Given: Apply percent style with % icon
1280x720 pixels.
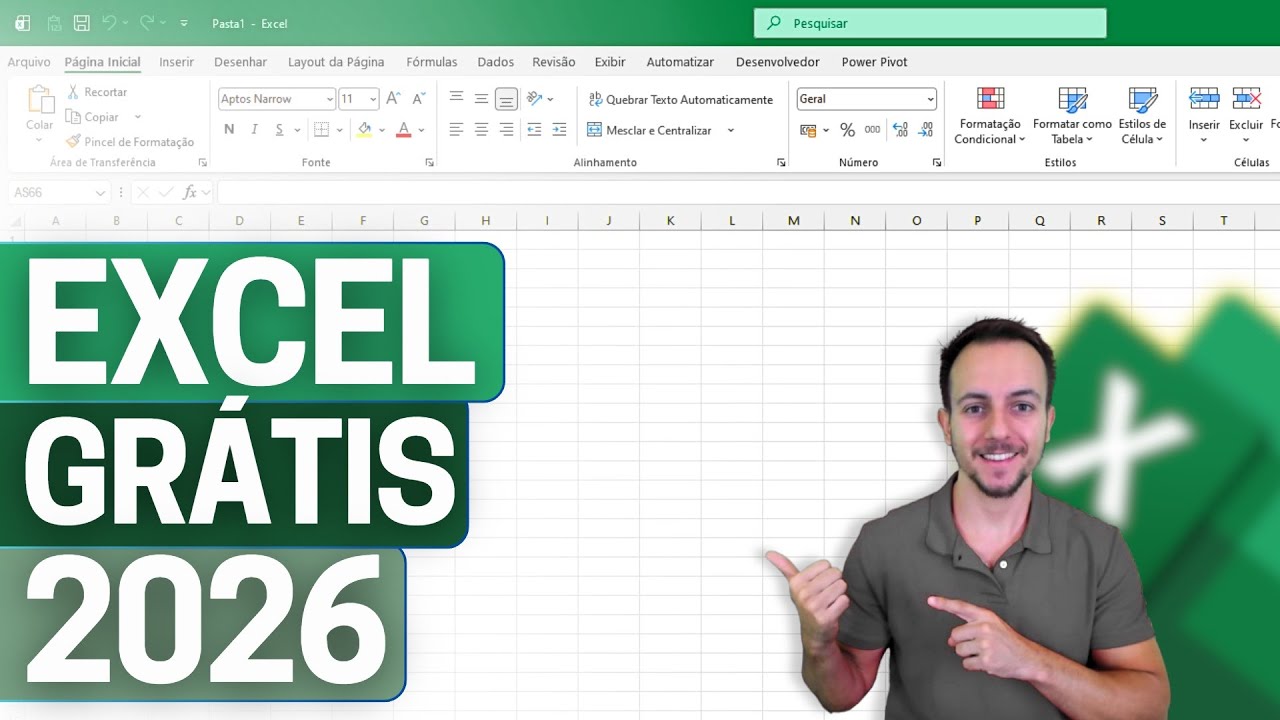Looking at the screenshot, I should click(x=847, y=130).
